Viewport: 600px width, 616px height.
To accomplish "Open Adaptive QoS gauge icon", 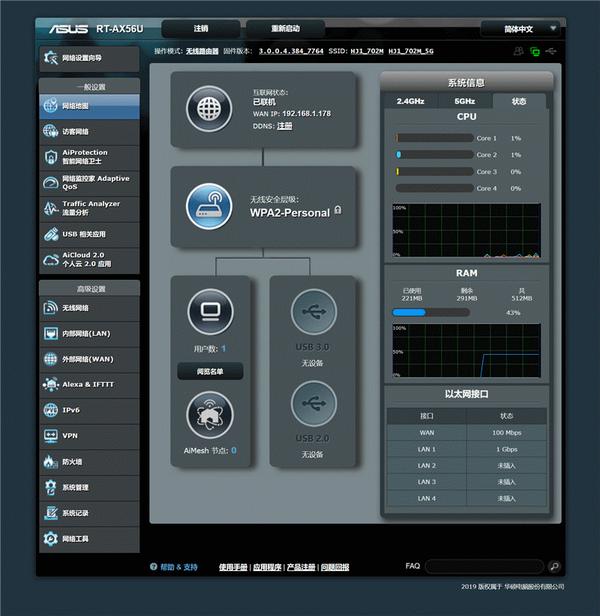I will [x=51, y=182].
